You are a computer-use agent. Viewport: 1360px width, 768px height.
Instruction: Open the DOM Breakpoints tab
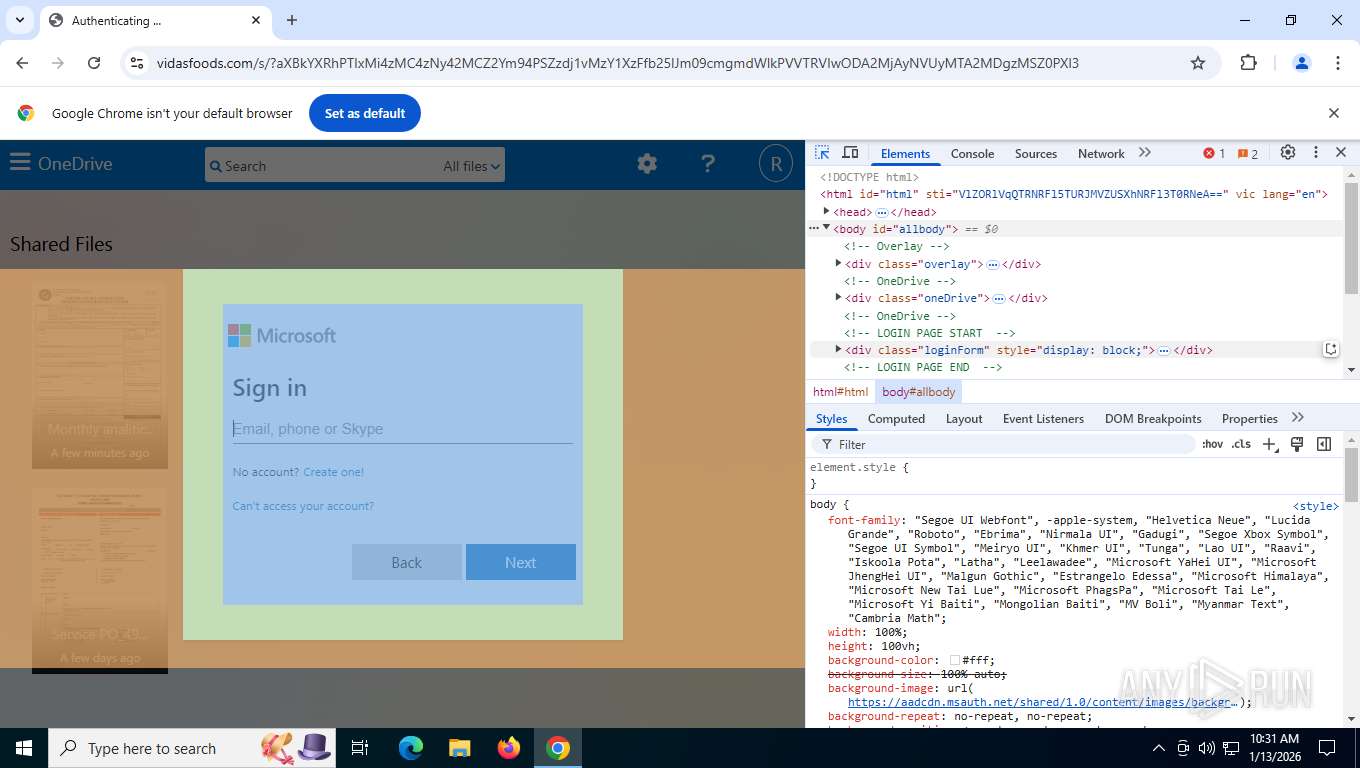pos(1153,419)
